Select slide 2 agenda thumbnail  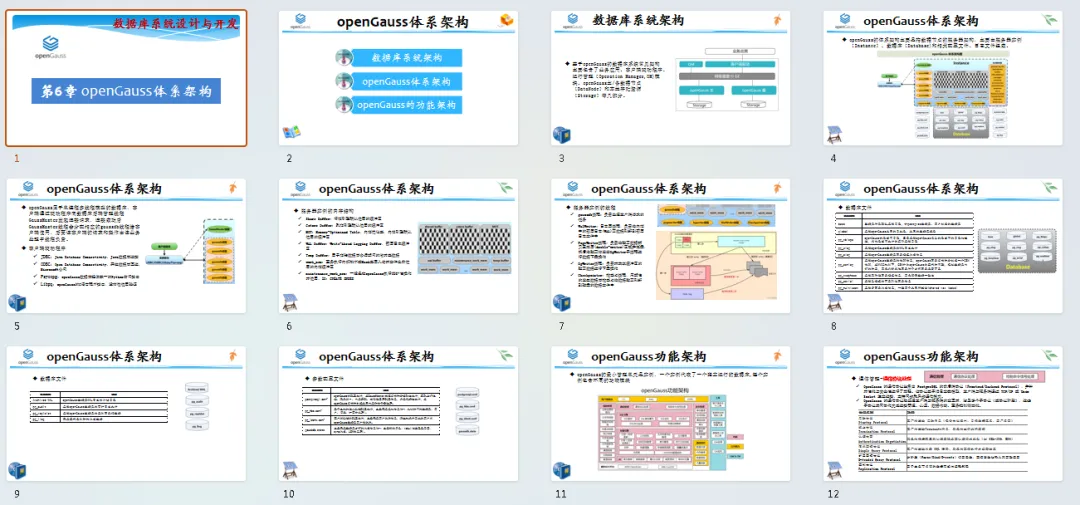pyautogui.click(x=399, y=78)
